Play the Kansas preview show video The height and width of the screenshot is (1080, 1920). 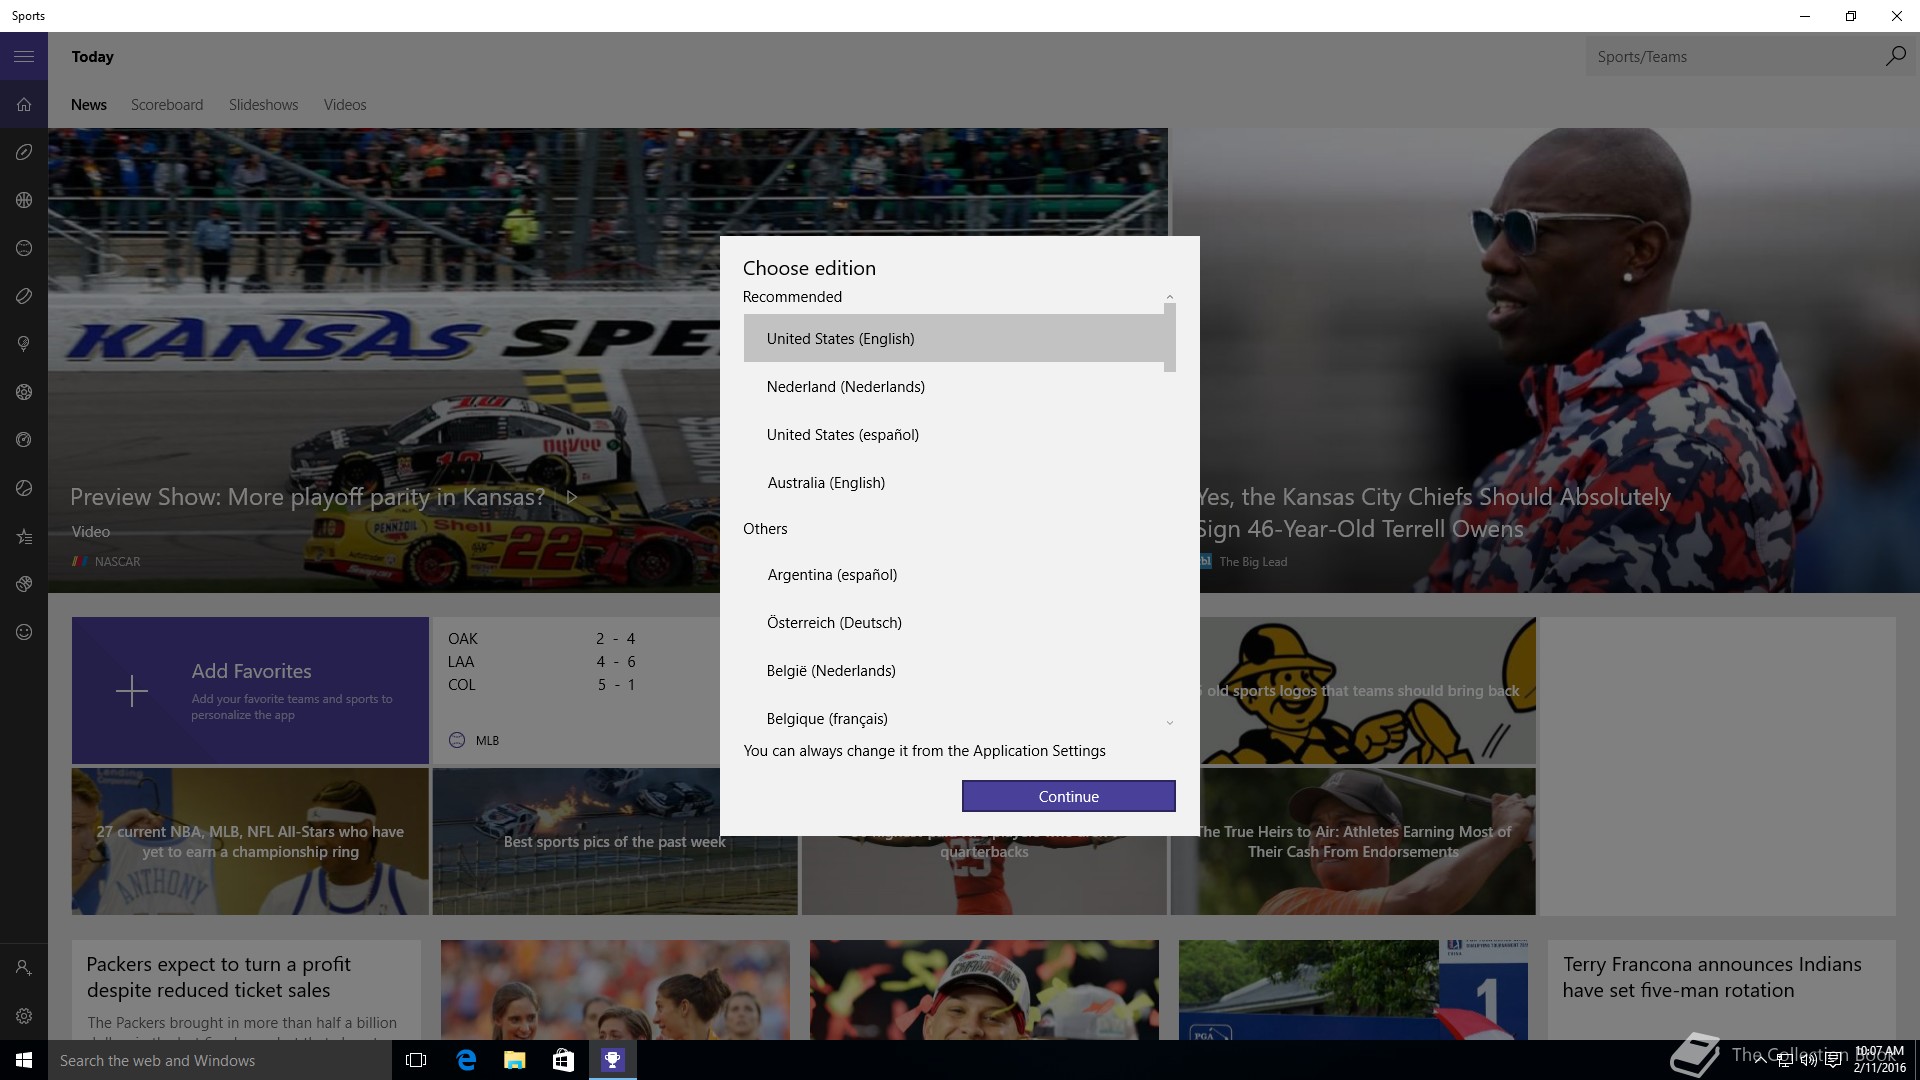[572, 497]
